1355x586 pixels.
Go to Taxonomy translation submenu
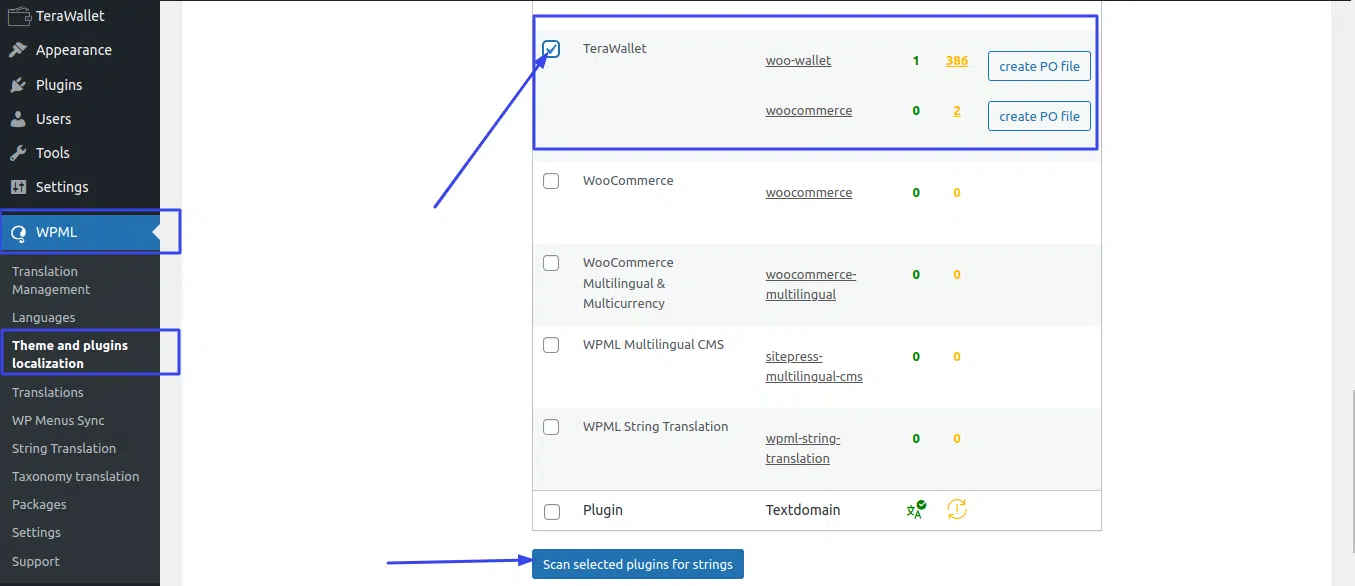pos(76,476)
